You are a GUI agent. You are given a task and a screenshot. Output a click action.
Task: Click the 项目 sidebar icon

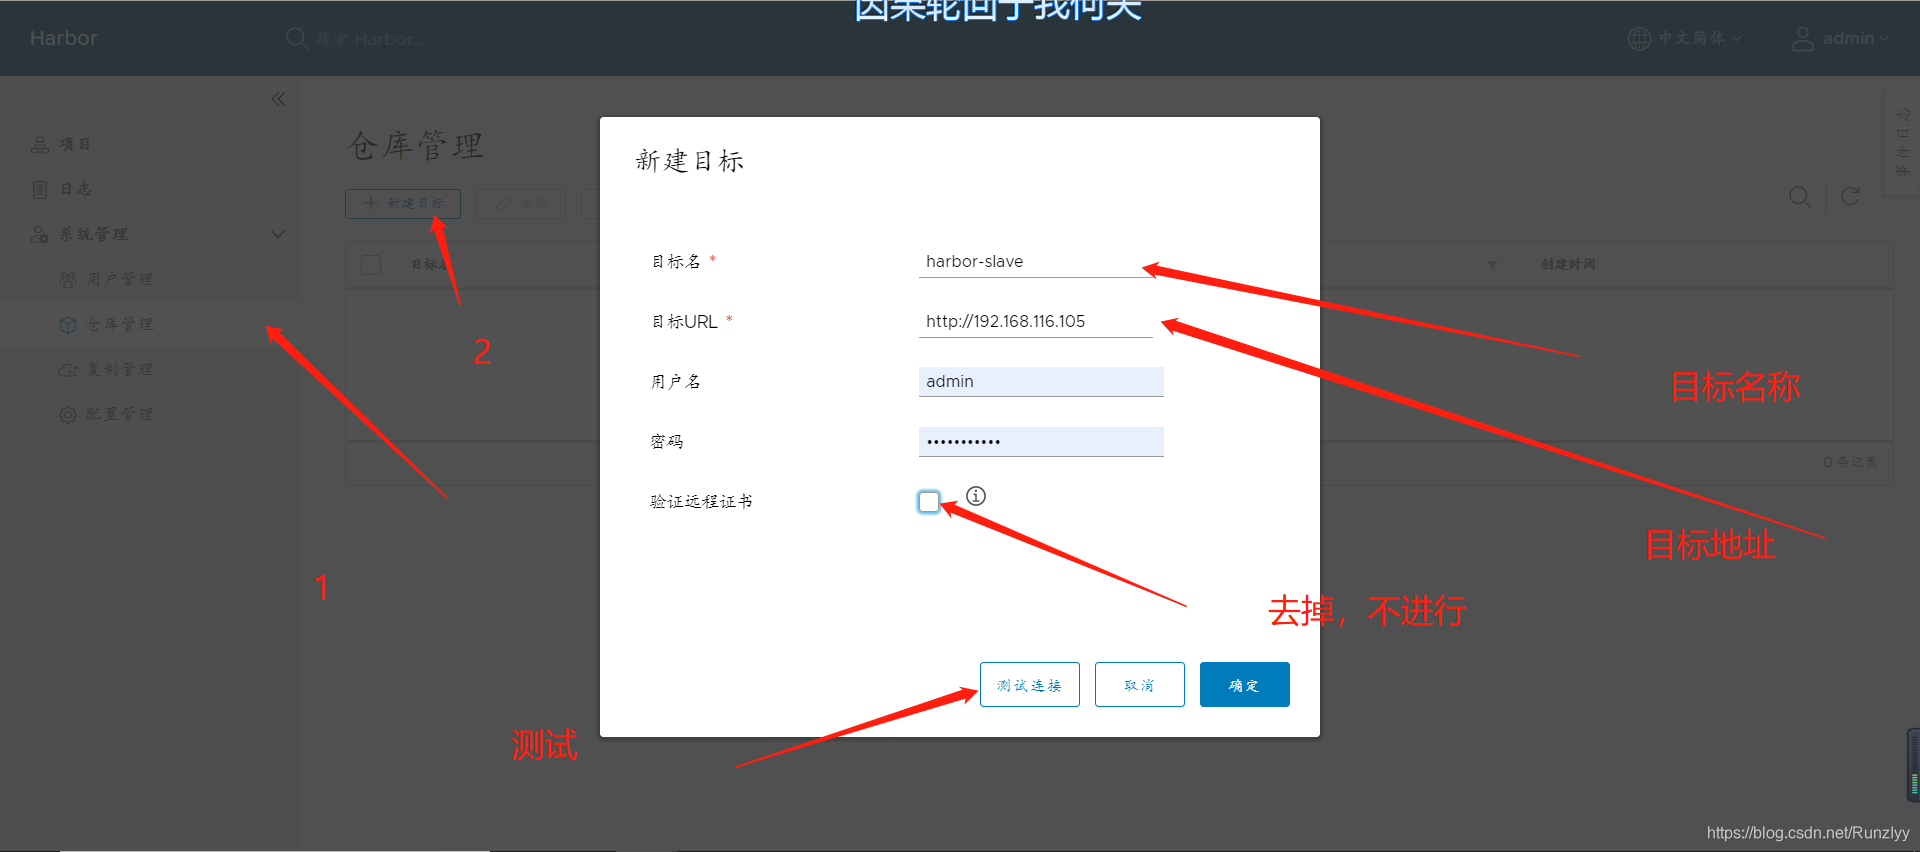point(40,145)
